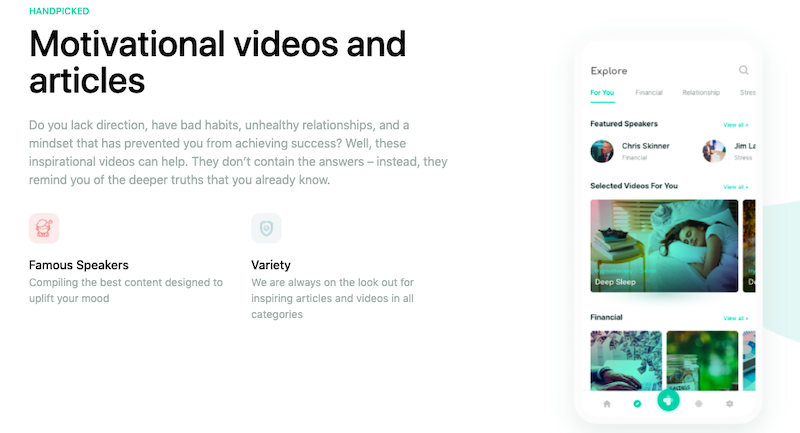Open Jim speaker's avatar photo

[714, 151]
